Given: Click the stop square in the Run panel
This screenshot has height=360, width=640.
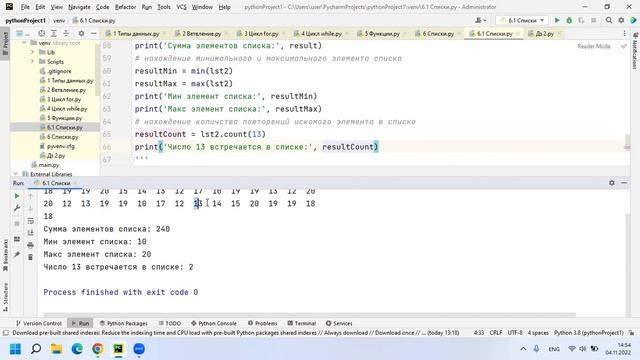Looking at the screenshot, I should click(x=17, y=224).
